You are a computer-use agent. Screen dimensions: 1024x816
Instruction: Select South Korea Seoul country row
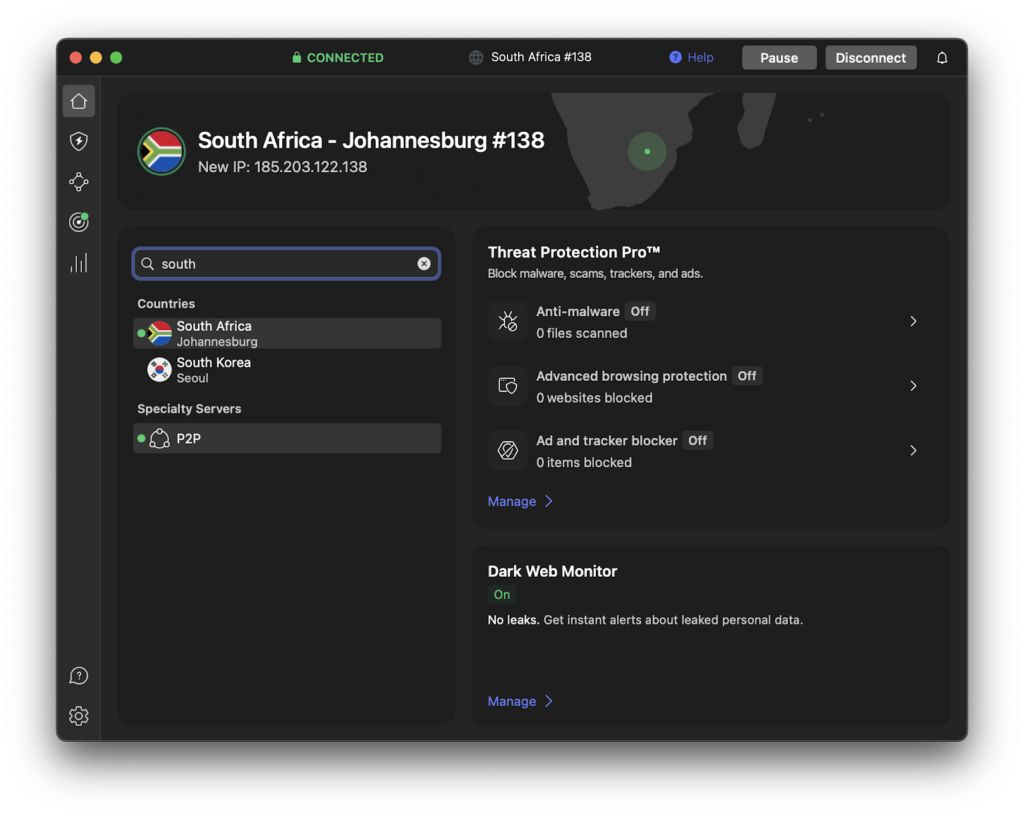287,370
